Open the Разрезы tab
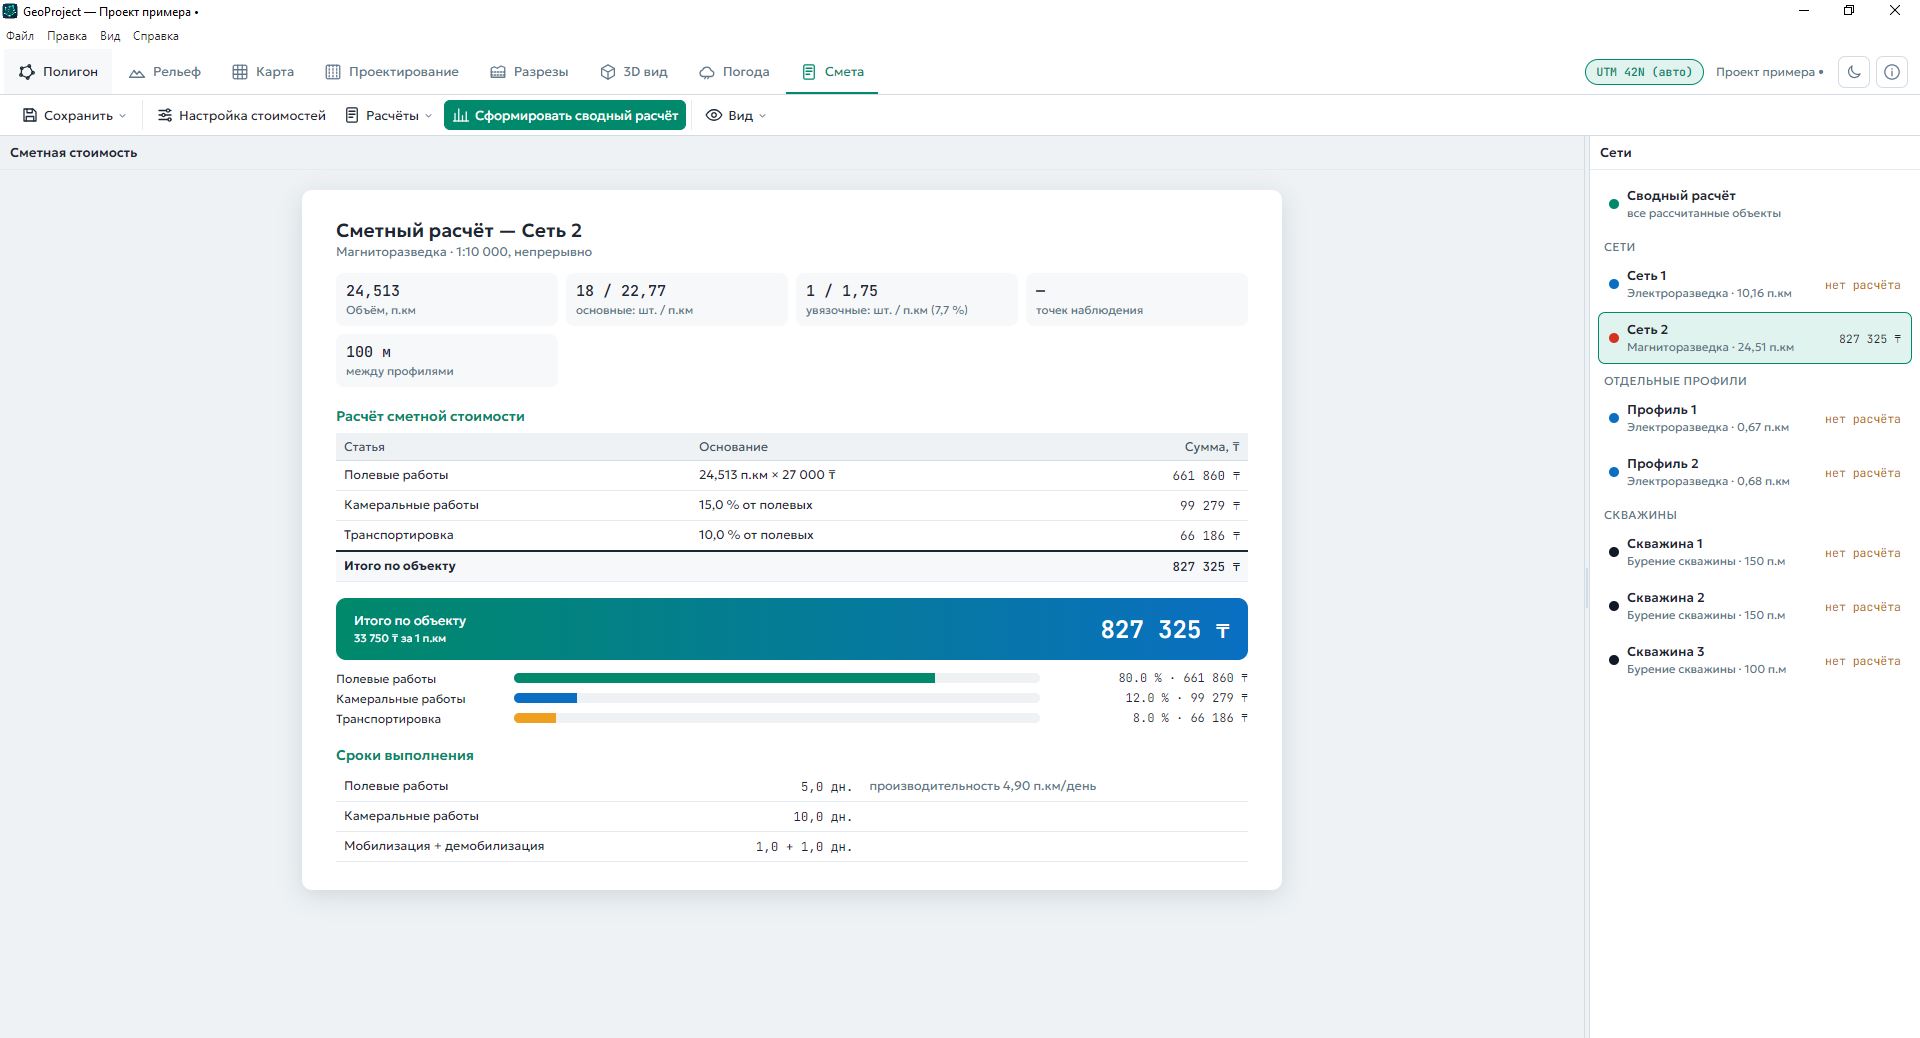 pyautogui.click(x=529, y=72)
